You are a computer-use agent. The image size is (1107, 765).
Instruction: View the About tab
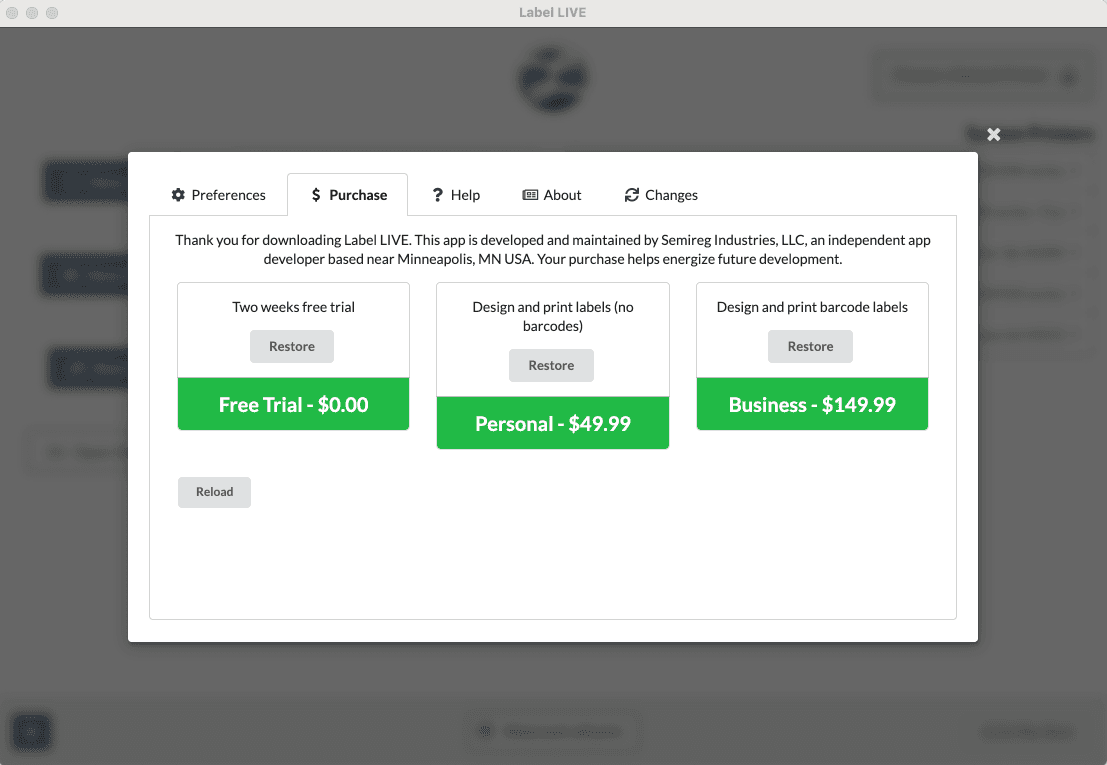tap(552, 195)
